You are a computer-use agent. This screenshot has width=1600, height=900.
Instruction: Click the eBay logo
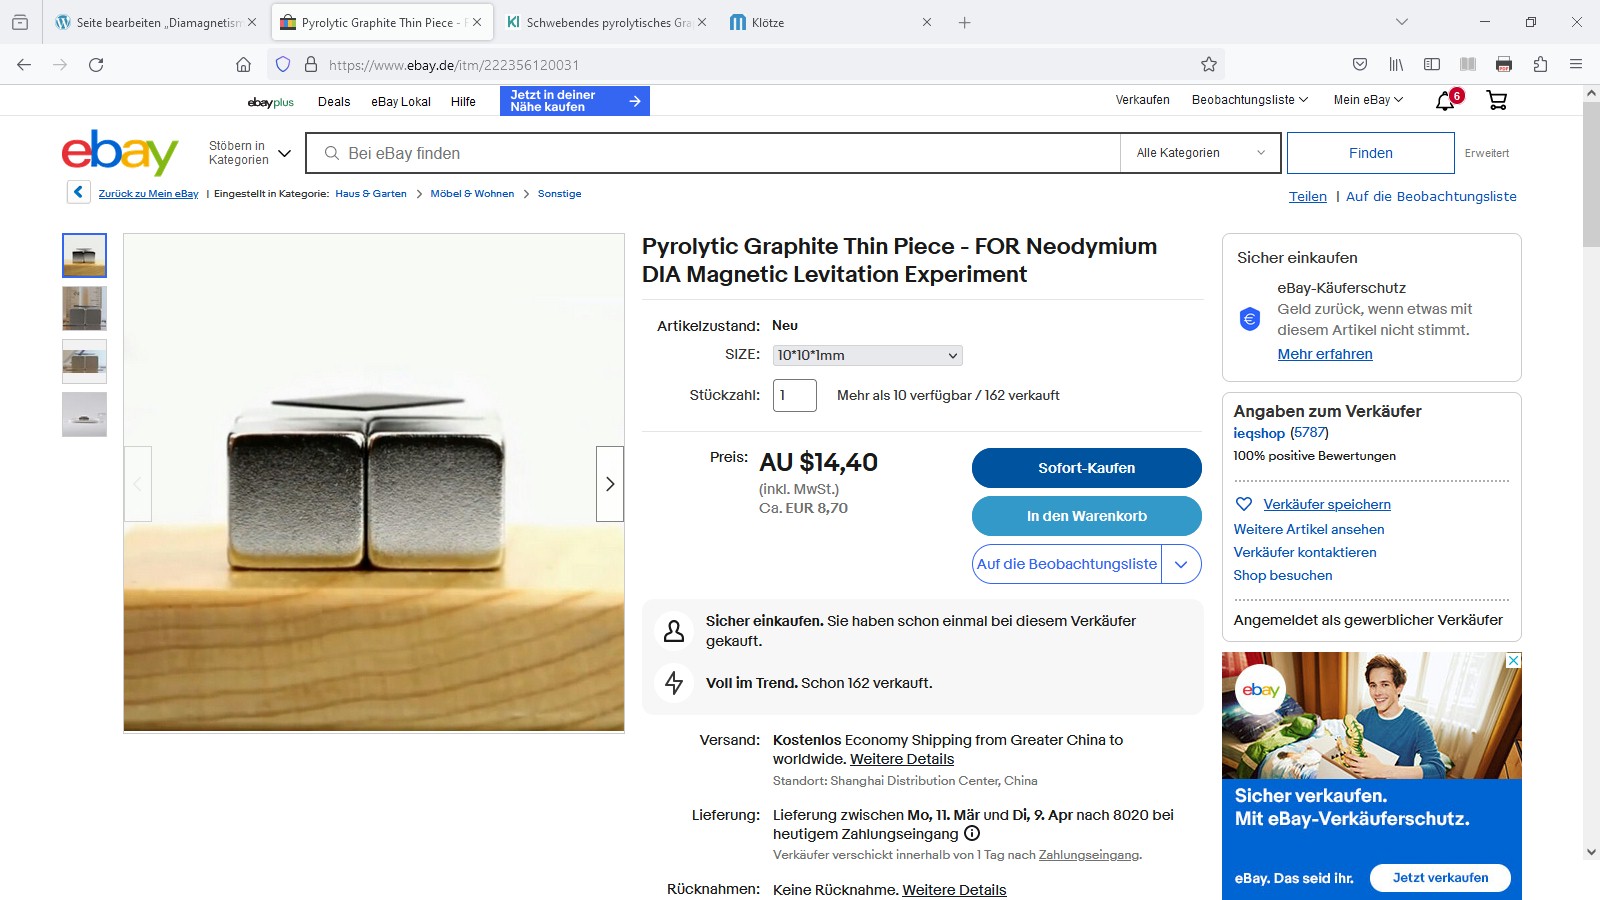pyautogui.click(x=120, y=152)
